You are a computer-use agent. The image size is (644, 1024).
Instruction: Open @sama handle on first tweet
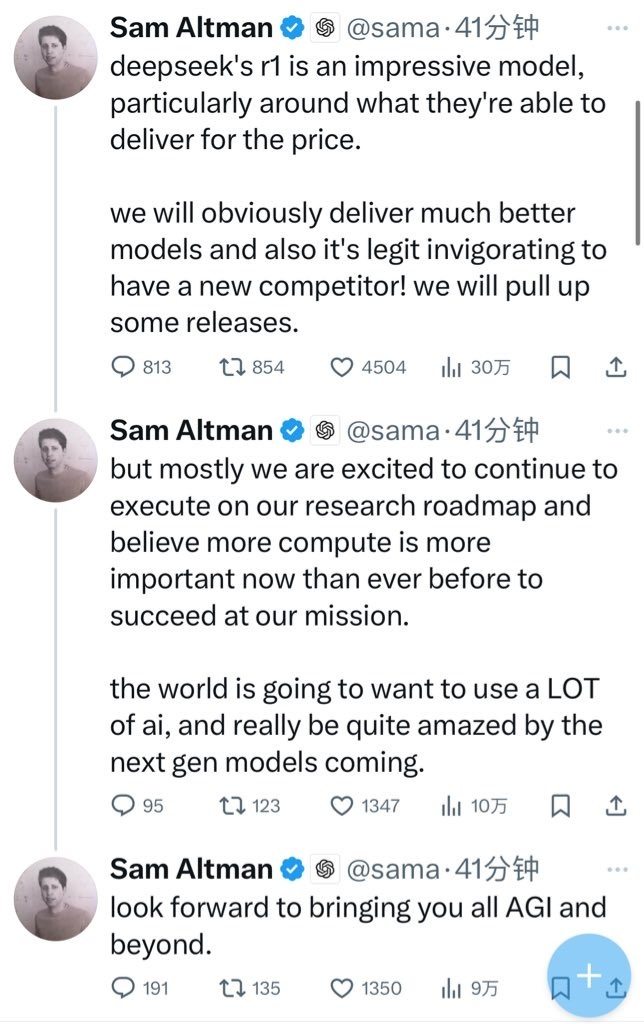(393, 28)
